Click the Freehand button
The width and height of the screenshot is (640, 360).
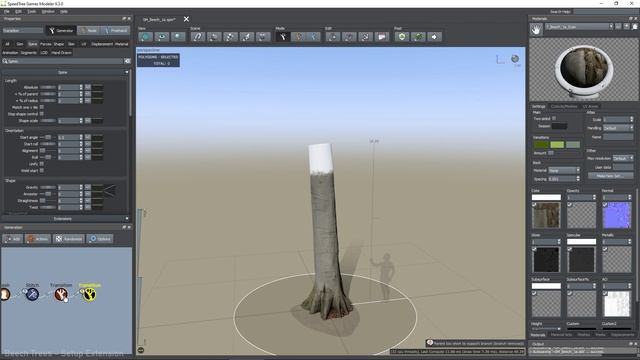(115, 30)
